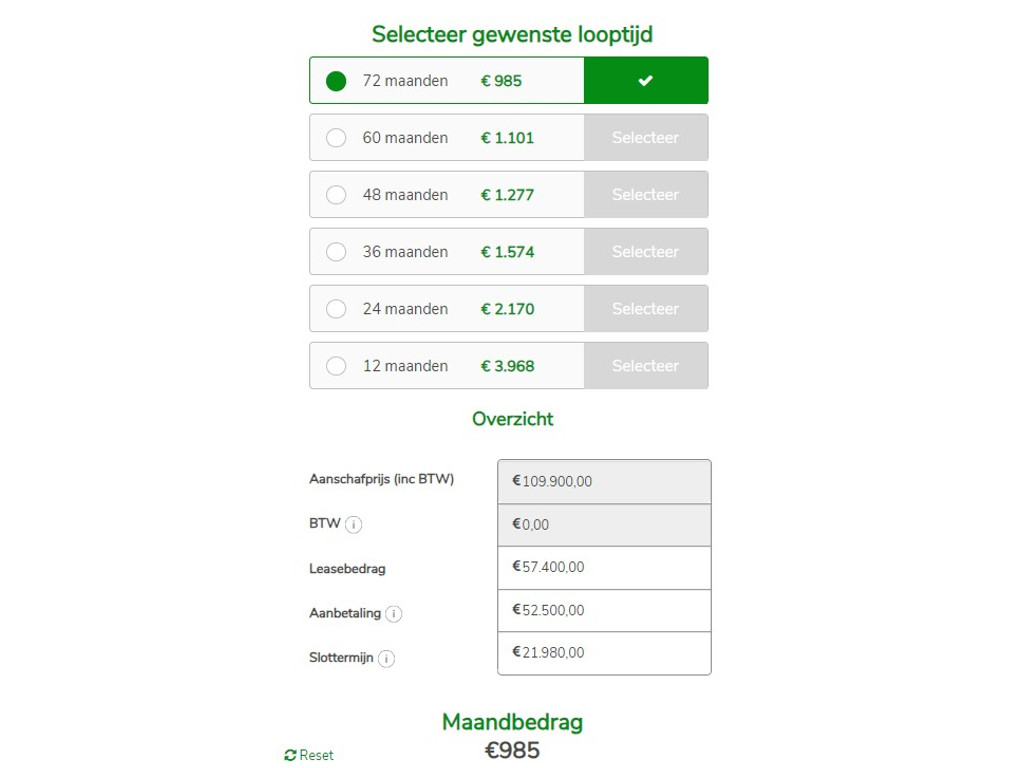
Task: Click the Slottermijn info icon
Action: tap(387, 658)
